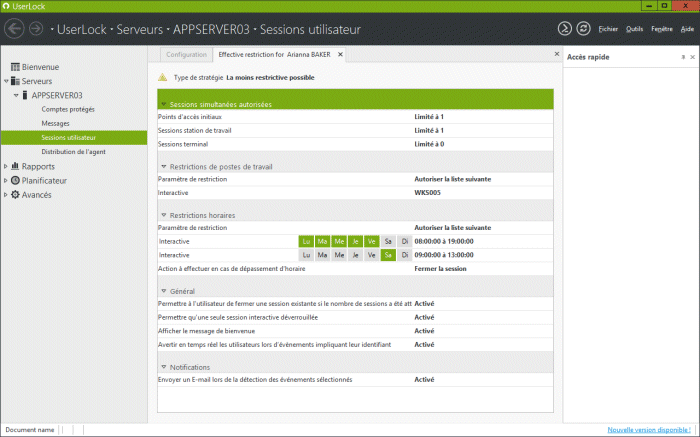The height and width of the screenshot is (437, 700).
Task: Toggle Lu in the 08:00:00 à 19:00:00 row
Action: tap(306, 241)
